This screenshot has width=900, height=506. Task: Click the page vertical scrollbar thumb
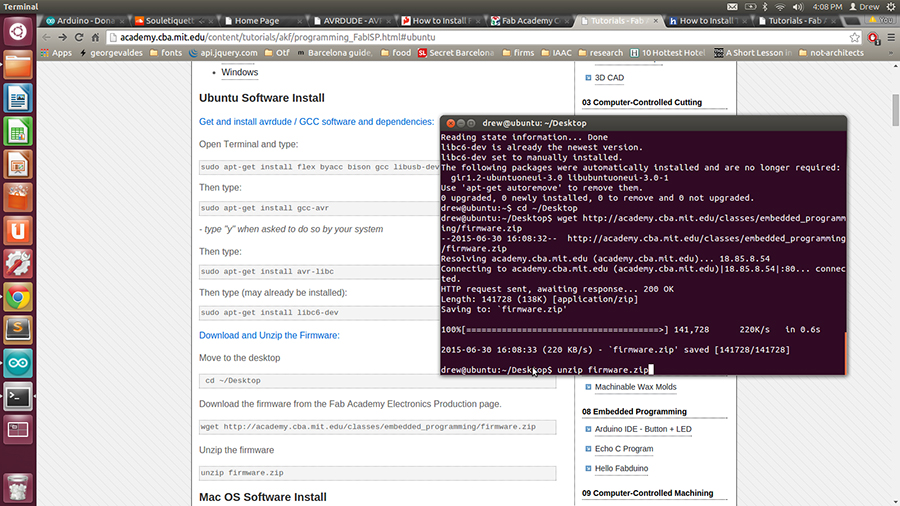point(895,110)
